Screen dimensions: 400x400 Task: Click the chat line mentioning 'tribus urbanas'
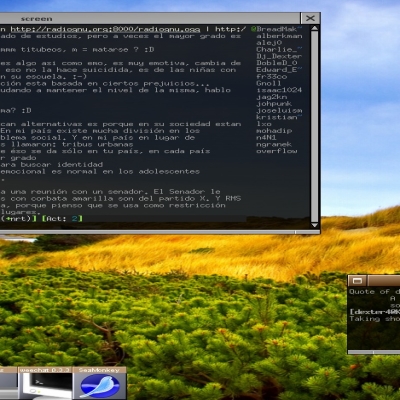tap(67, 144)
